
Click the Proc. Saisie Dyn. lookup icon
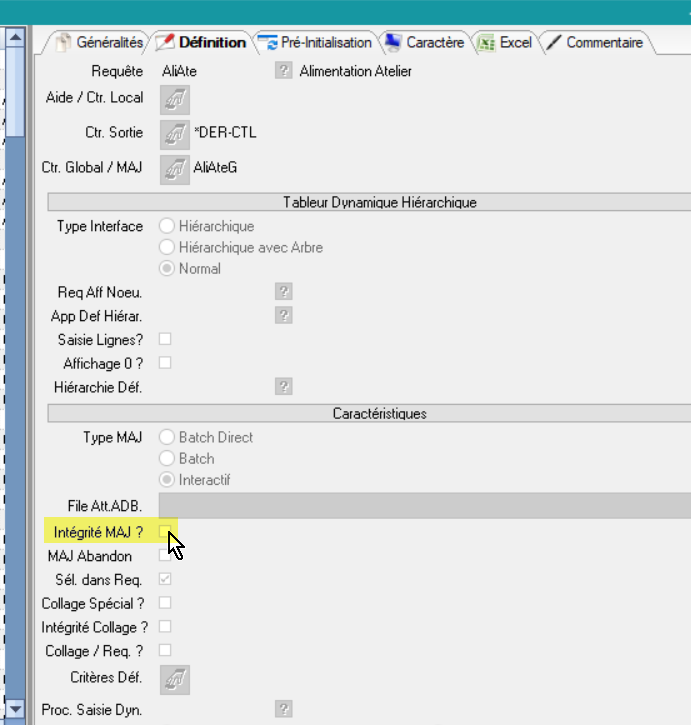tap(284, 710)
